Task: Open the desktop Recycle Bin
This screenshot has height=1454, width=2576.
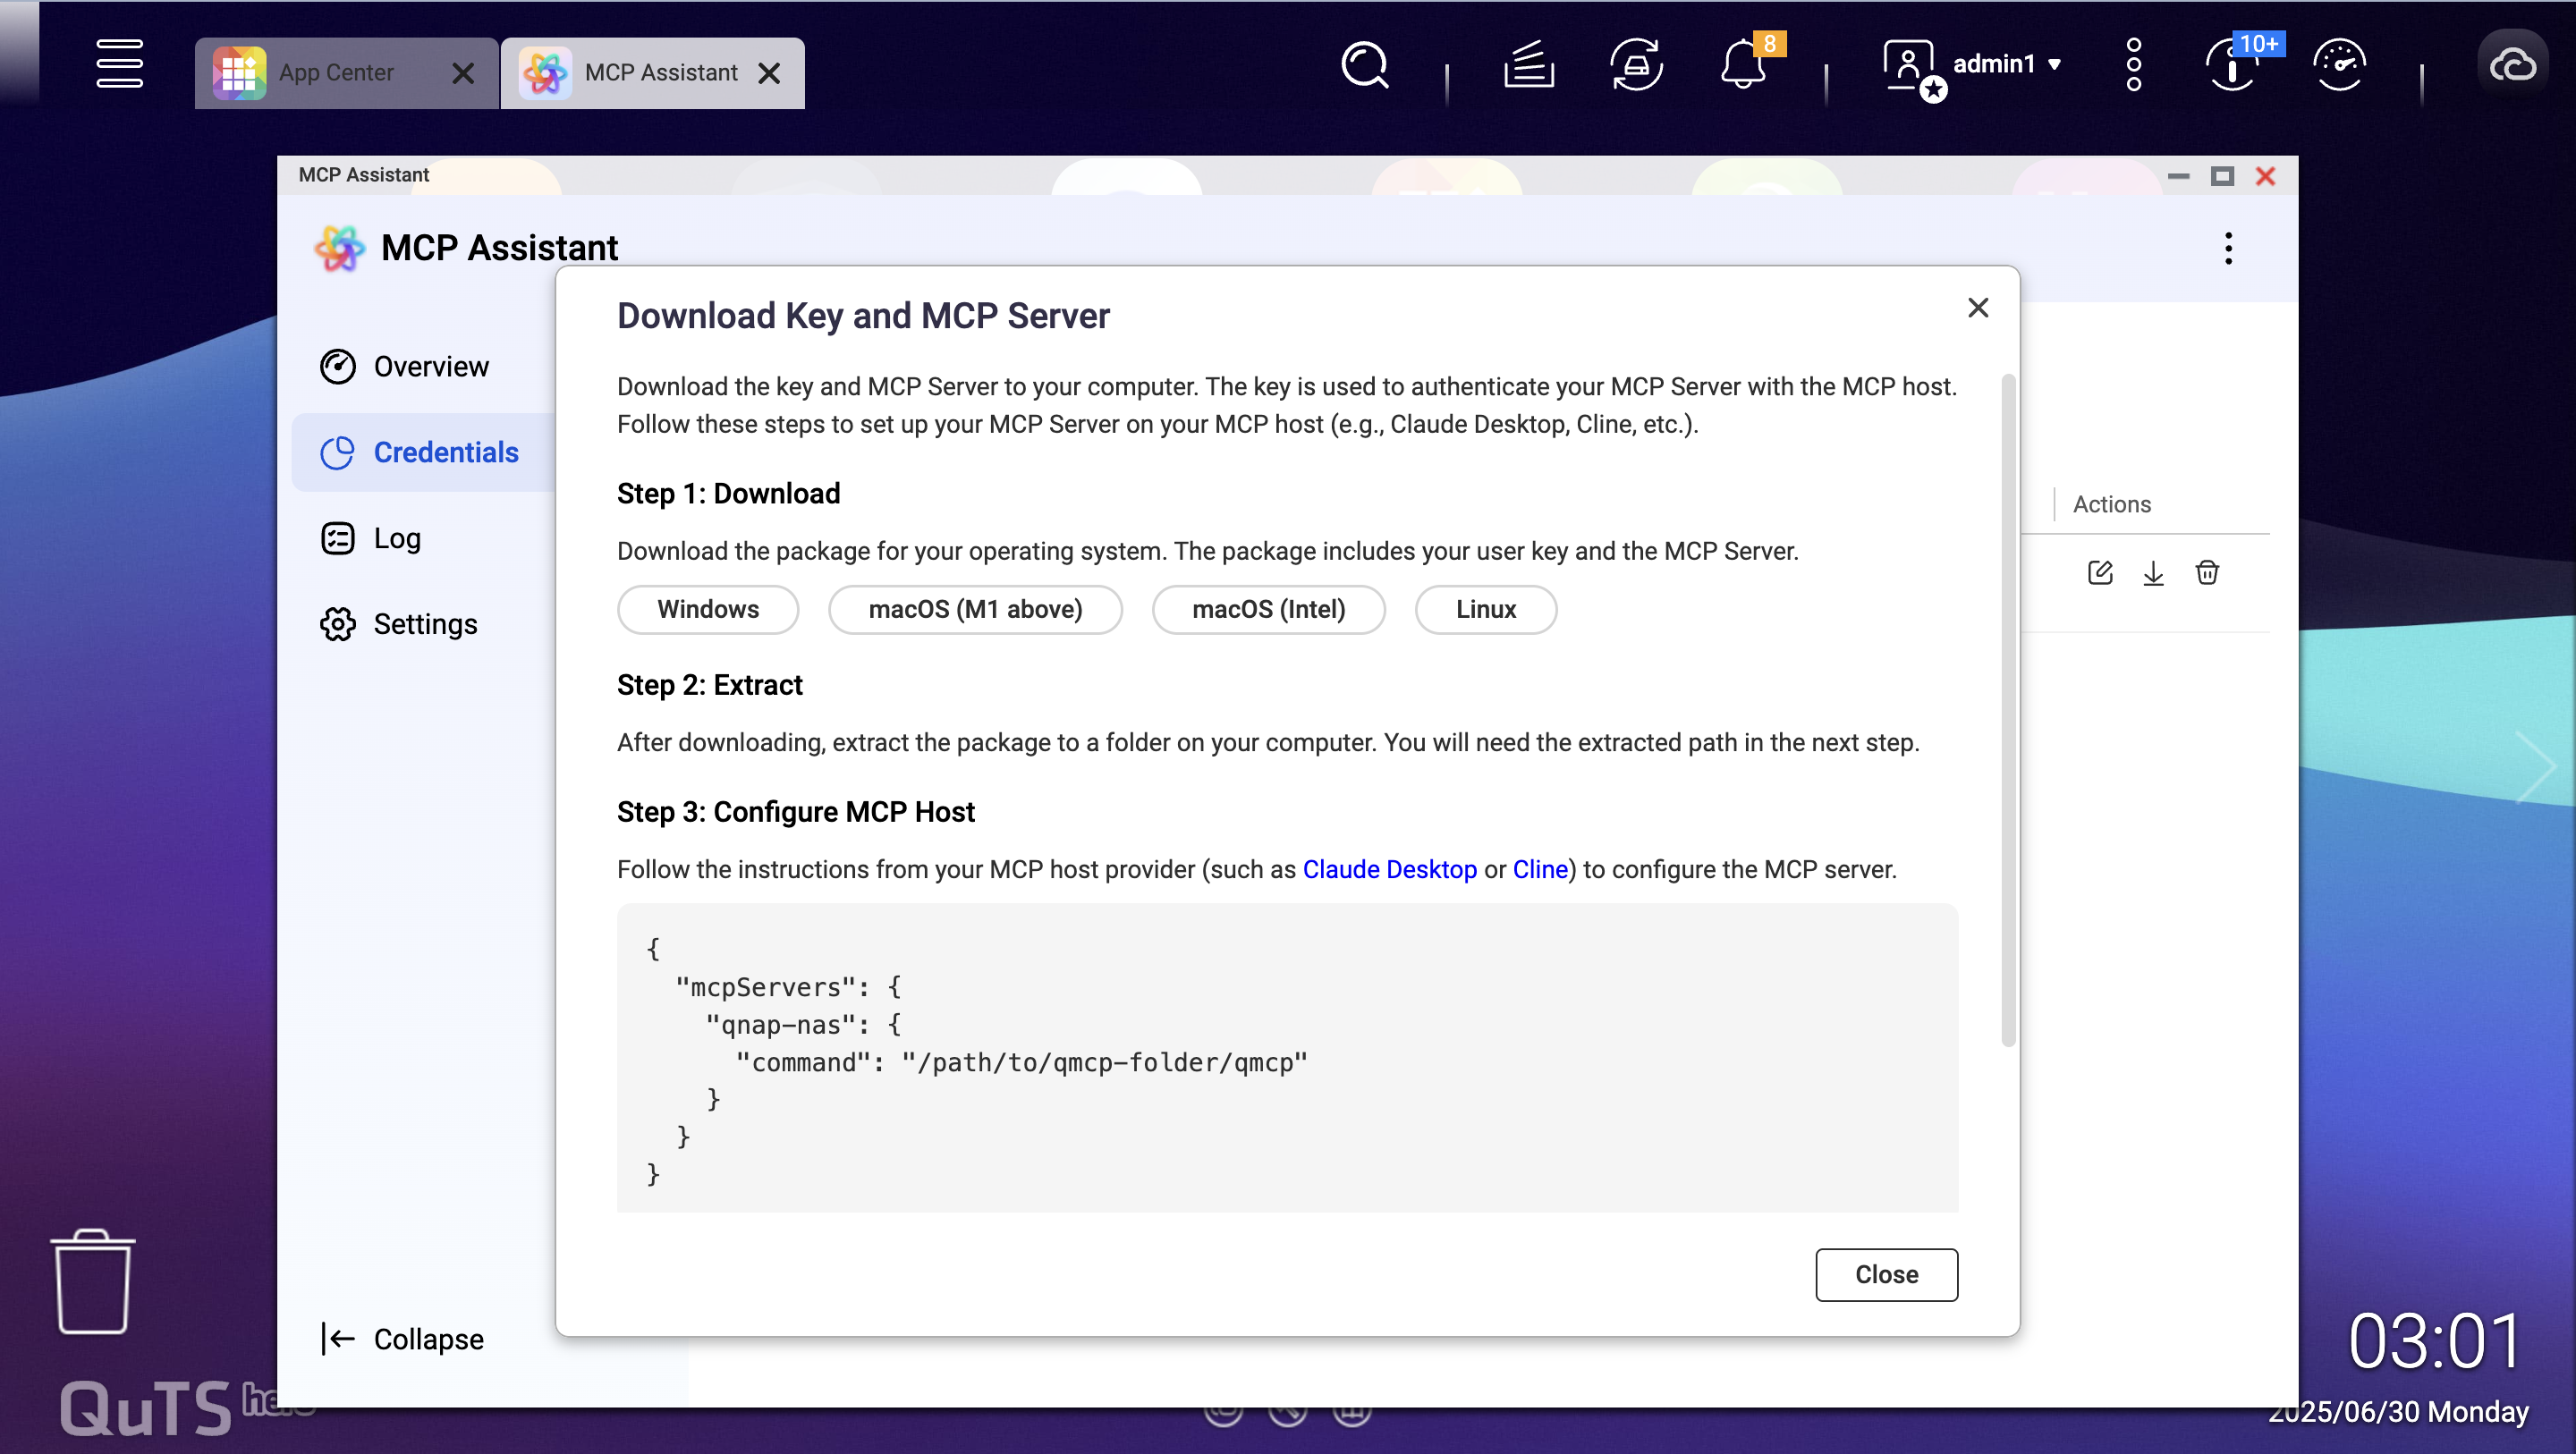Action: coord(92,1283)
